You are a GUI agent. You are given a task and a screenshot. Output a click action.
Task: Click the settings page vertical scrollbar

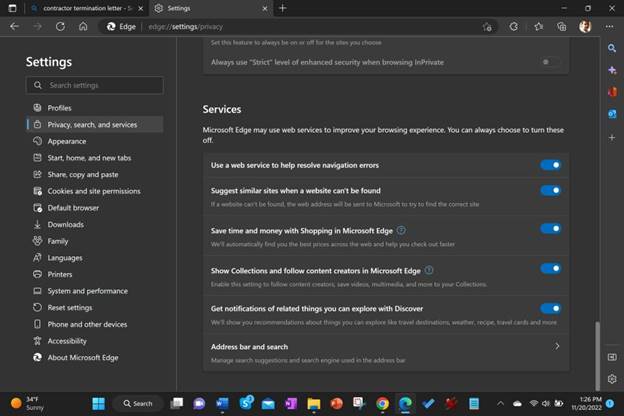(597, 355)
